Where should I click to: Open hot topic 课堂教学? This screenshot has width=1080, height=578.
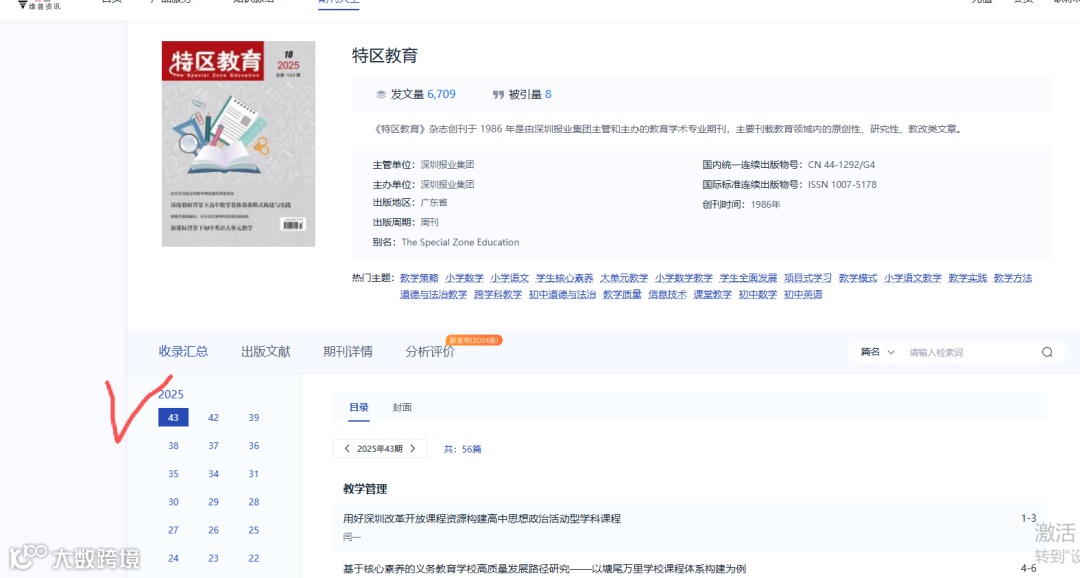713,295
